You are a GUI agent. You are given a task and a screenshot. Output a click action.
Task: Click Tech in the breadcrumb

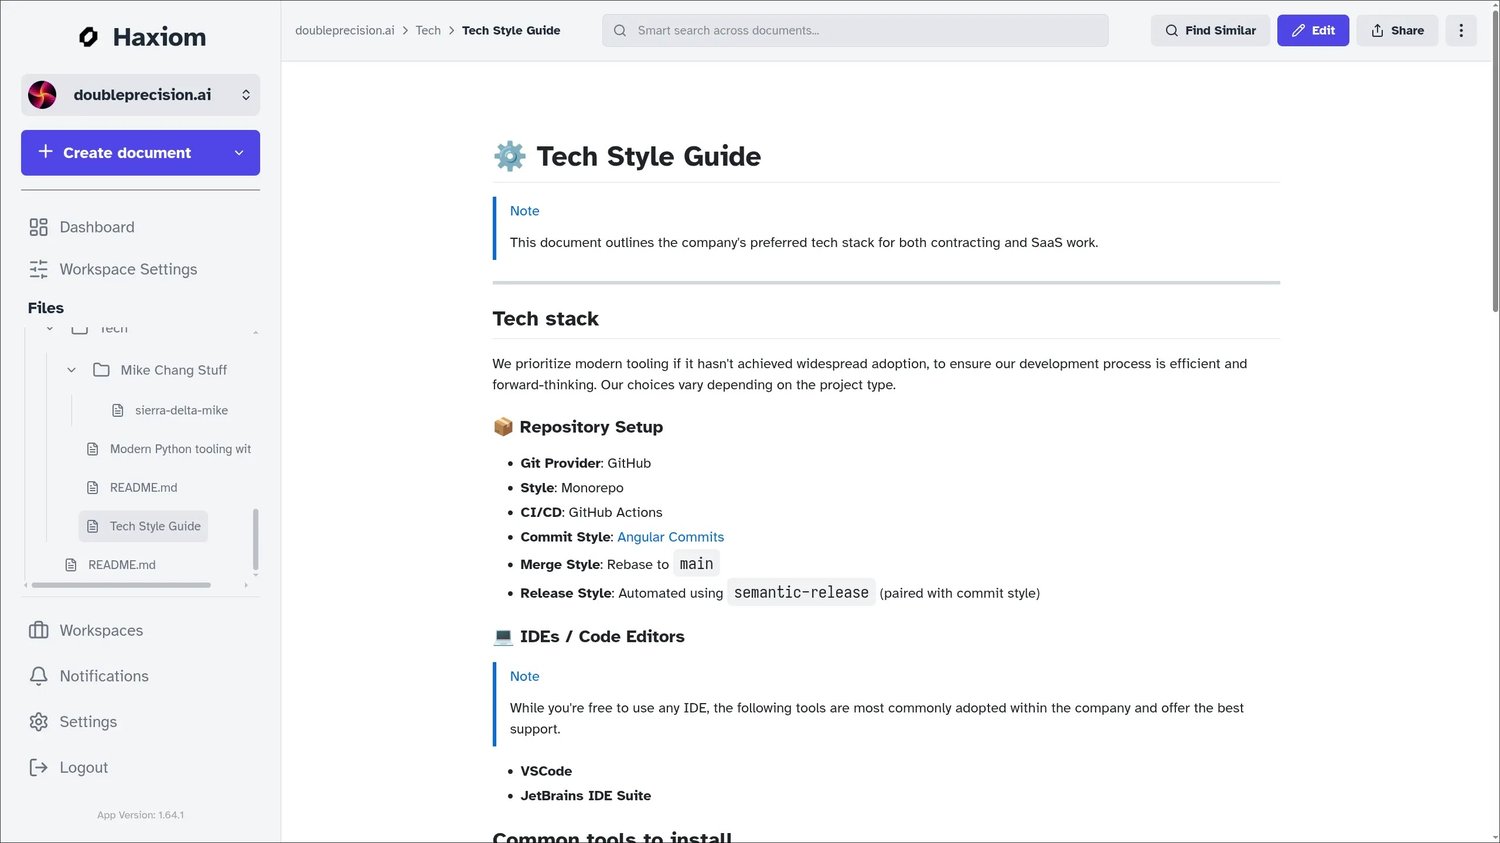(428, 30)
